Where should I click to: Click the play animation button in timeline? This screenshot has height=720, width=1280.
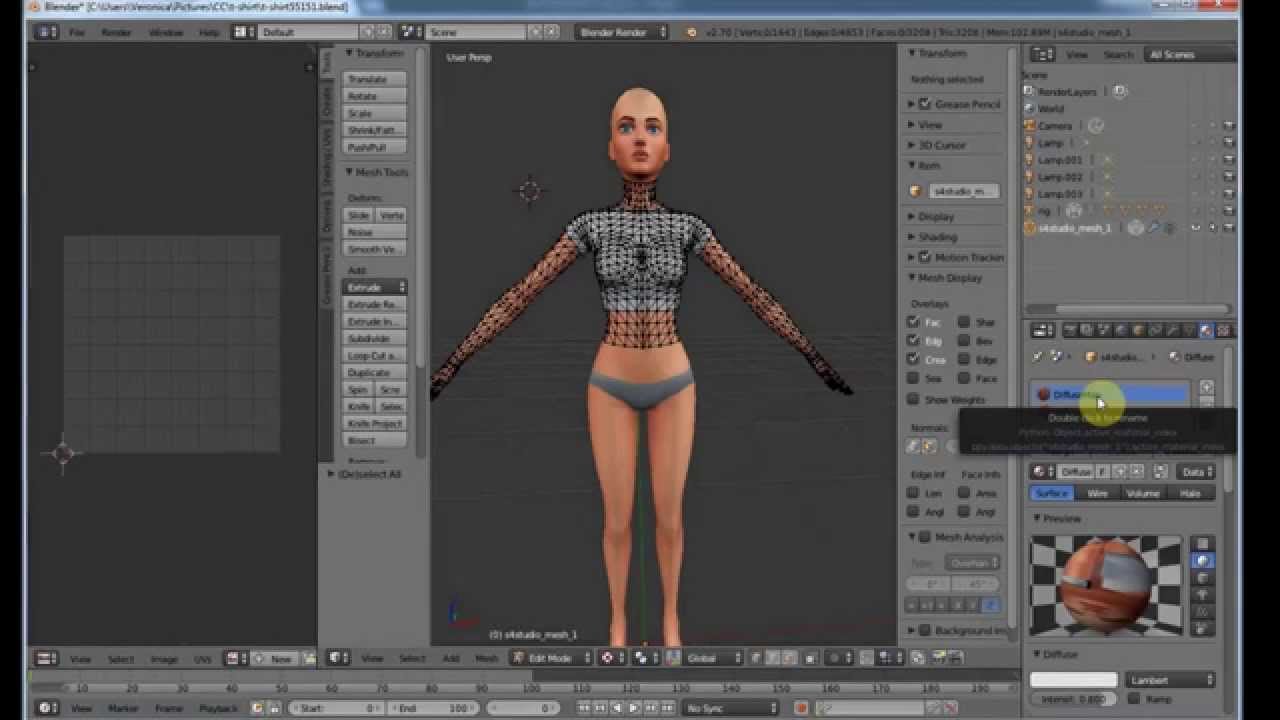(x=633, y=708)
